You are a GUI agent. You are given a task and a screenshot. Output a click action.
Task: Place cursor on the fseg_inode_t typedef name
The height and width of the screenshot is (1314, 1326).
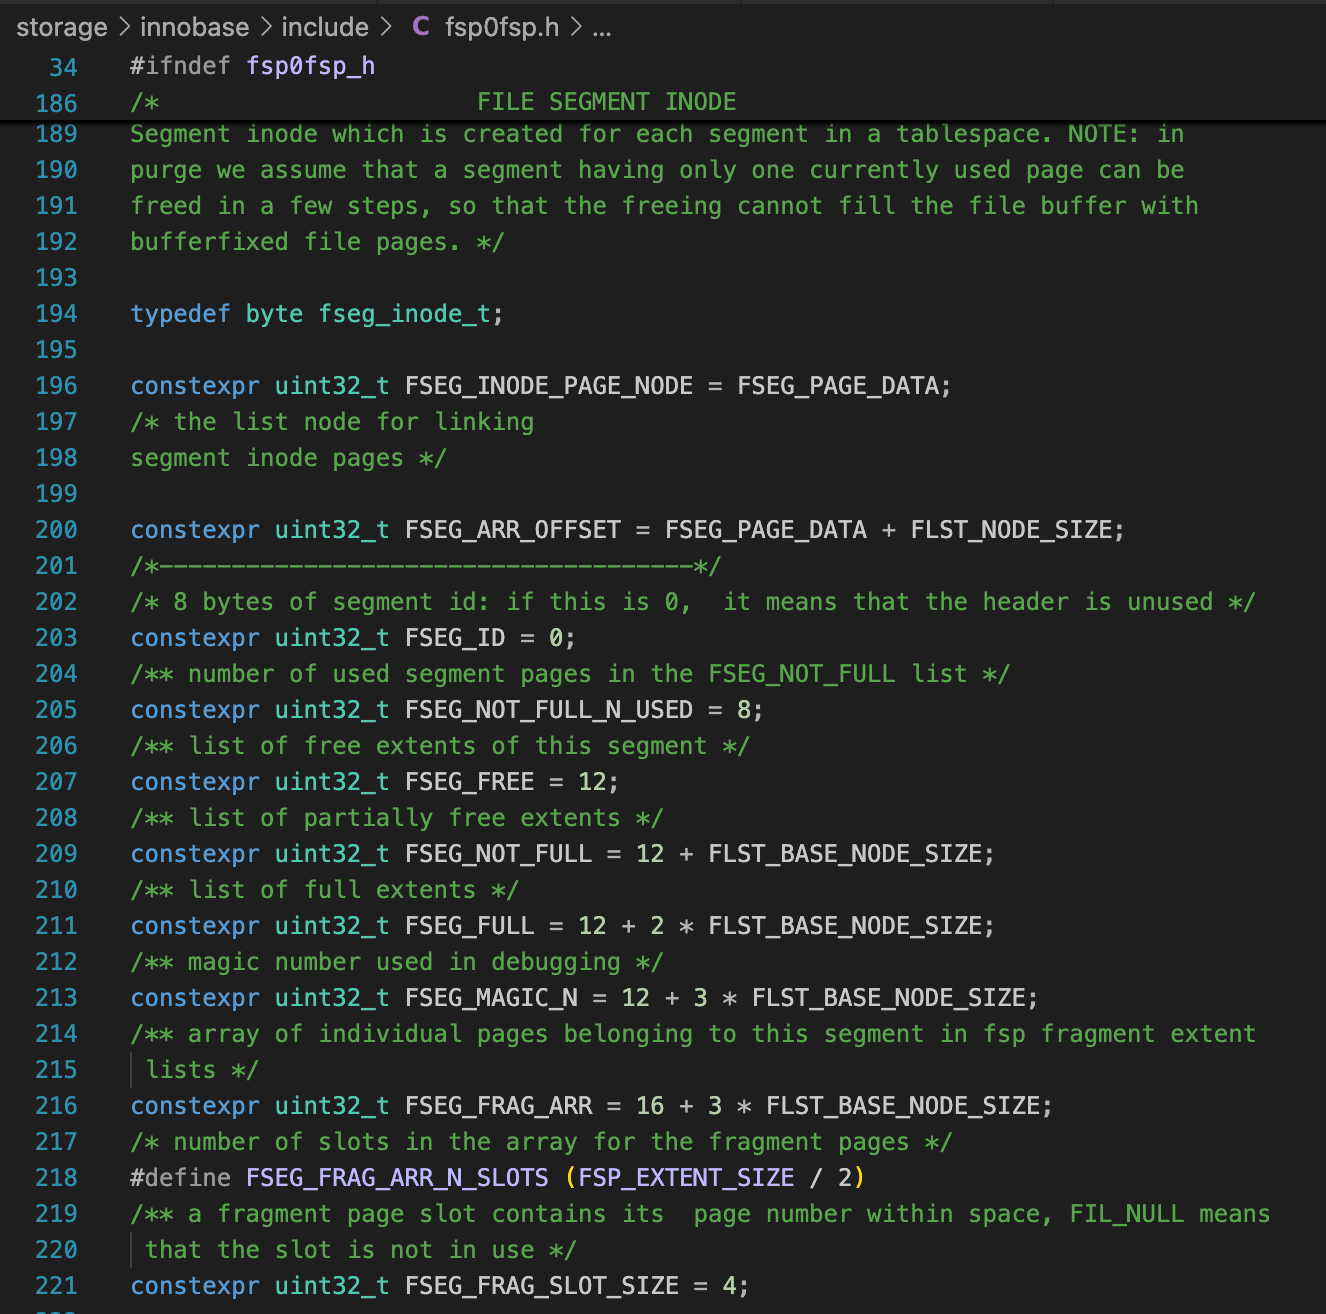[x=405, y=313]
